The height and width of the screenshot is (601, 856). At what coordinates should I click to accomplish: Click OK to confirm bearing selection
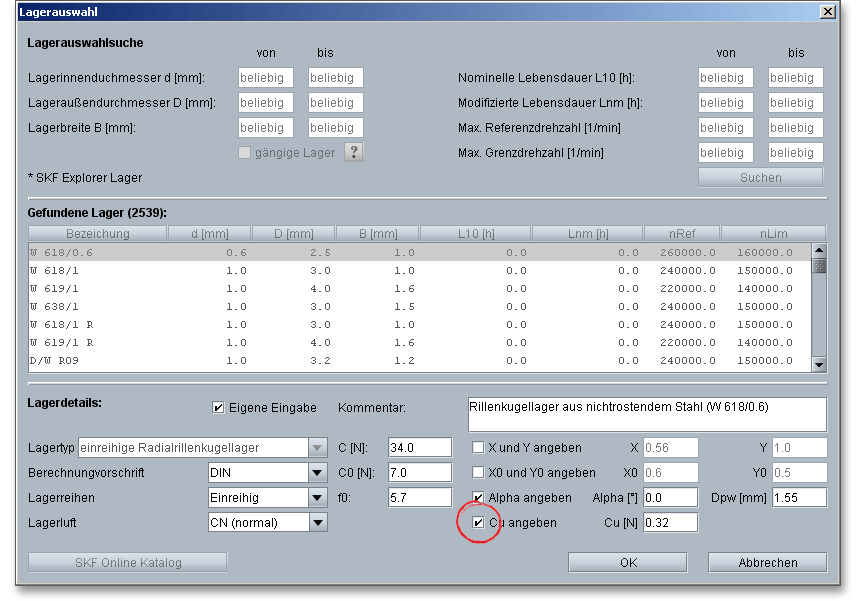[x=628, y=563]
